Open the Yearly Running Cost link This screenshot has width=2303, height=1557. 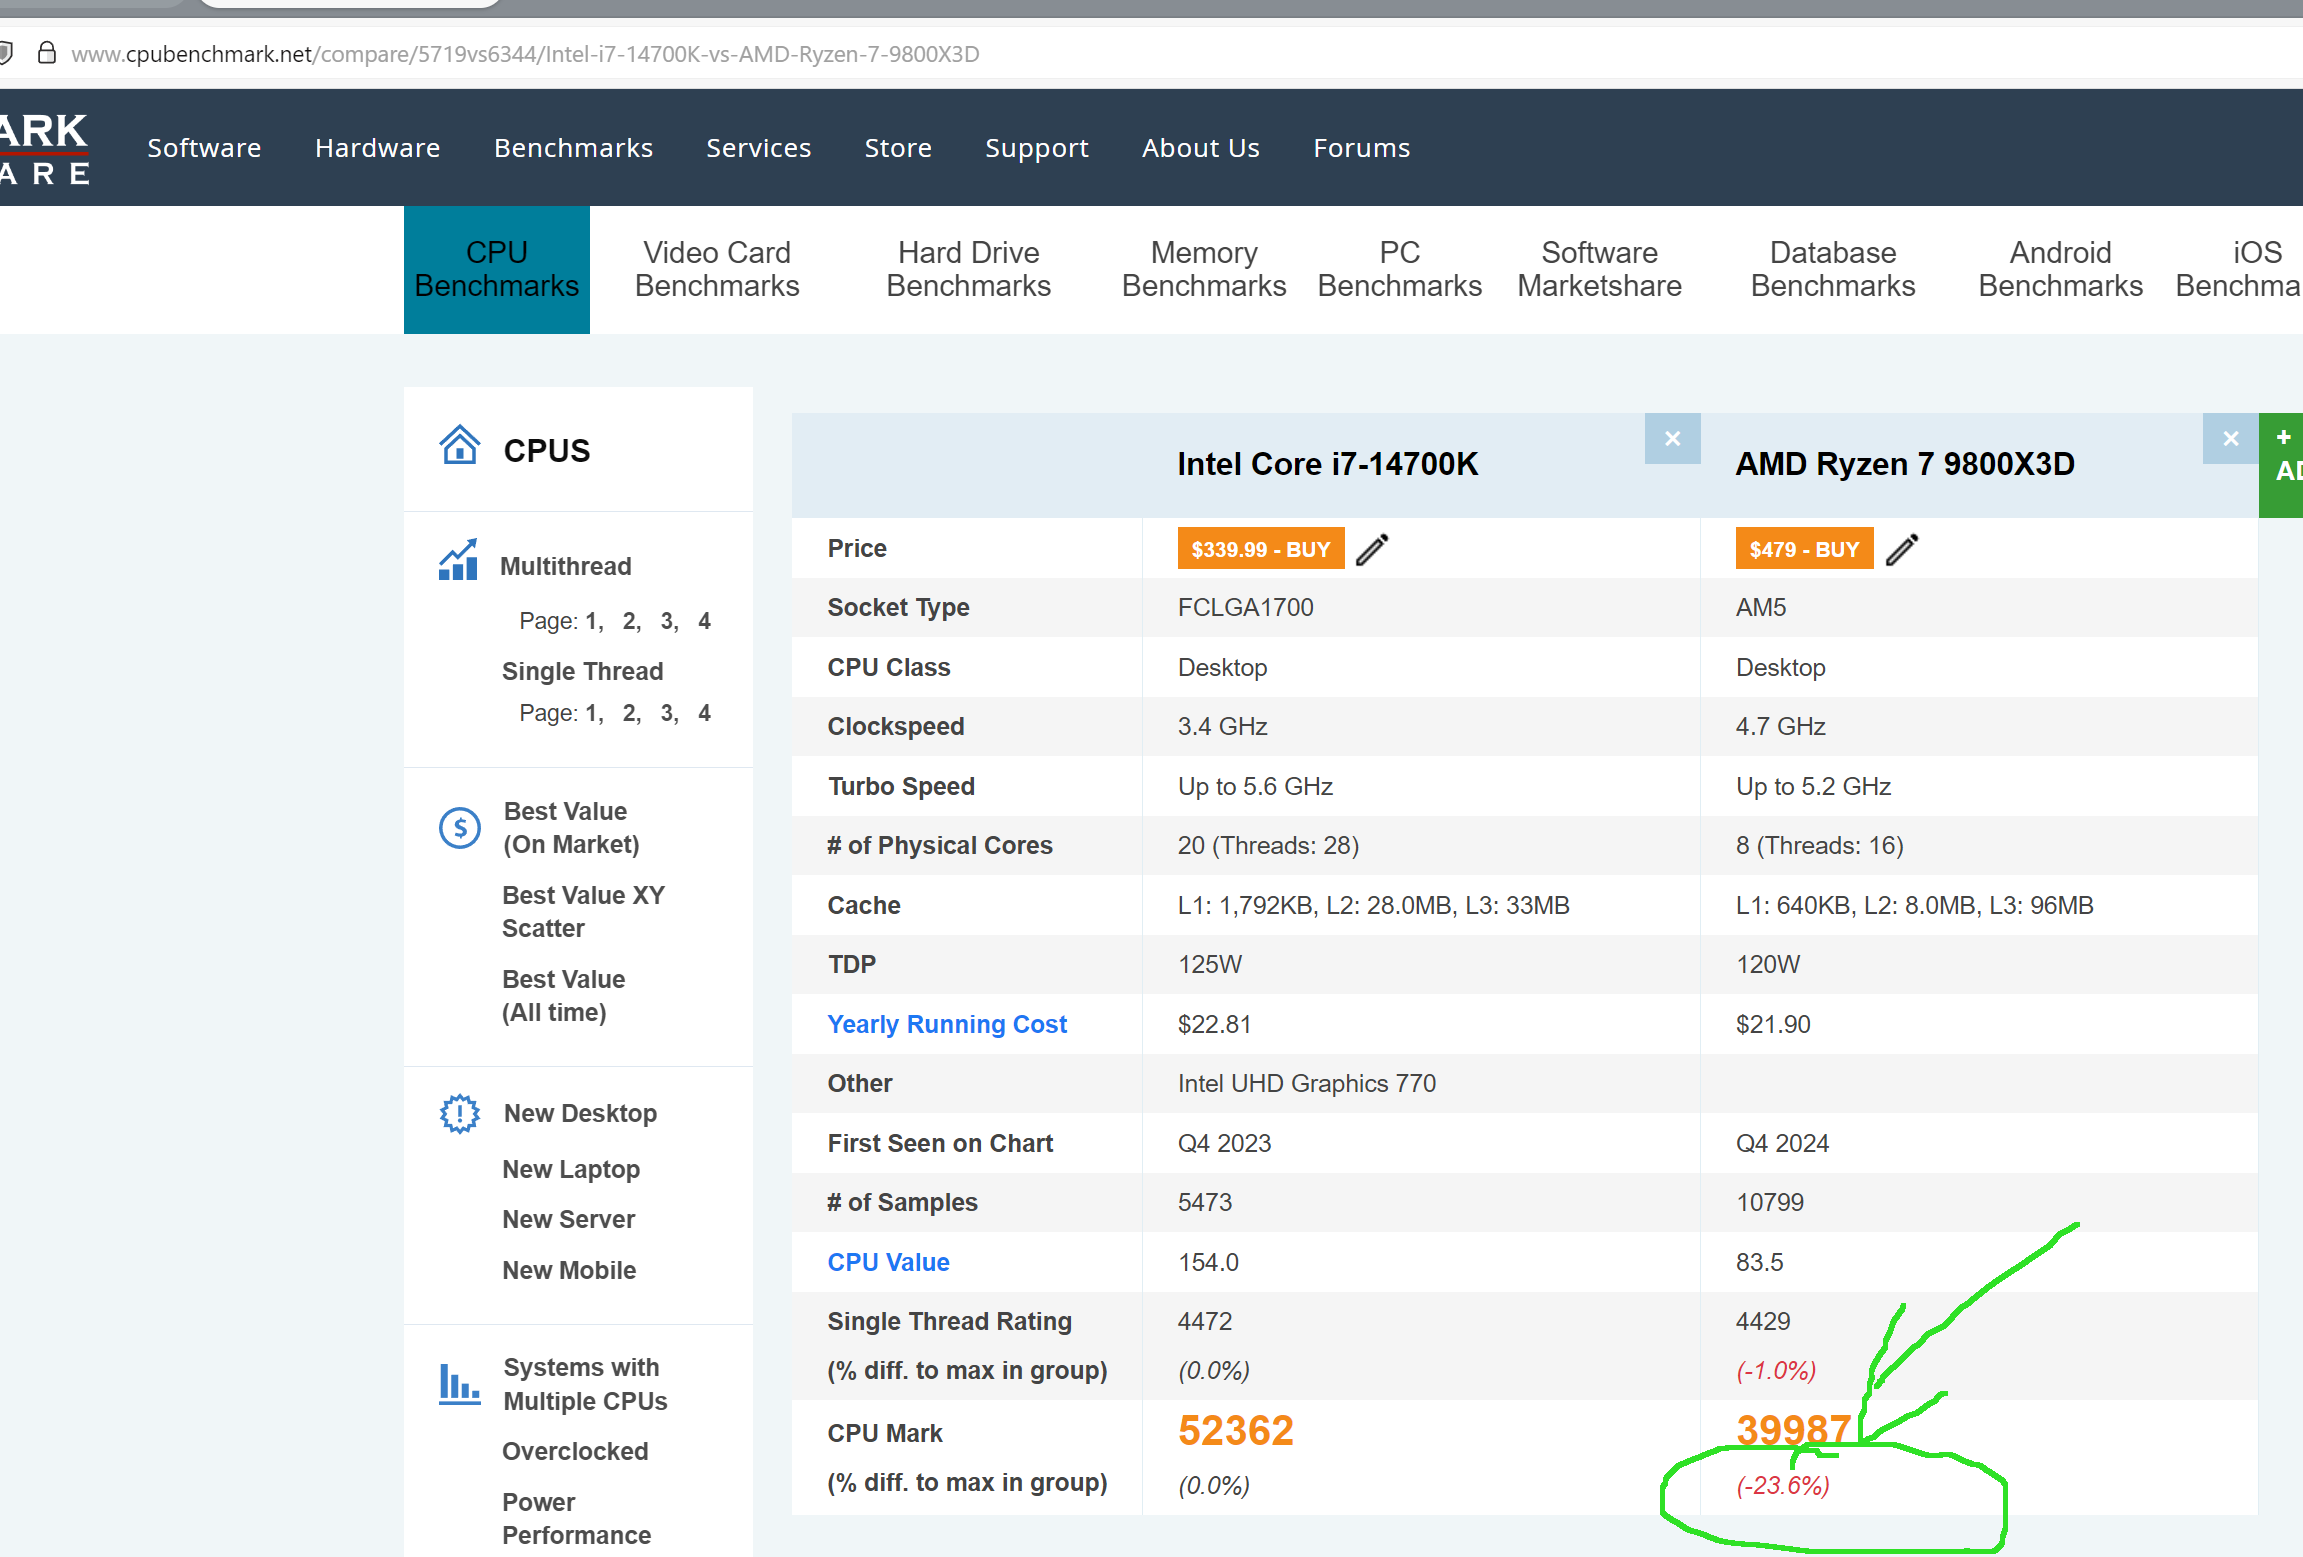tap(946, 1024)
